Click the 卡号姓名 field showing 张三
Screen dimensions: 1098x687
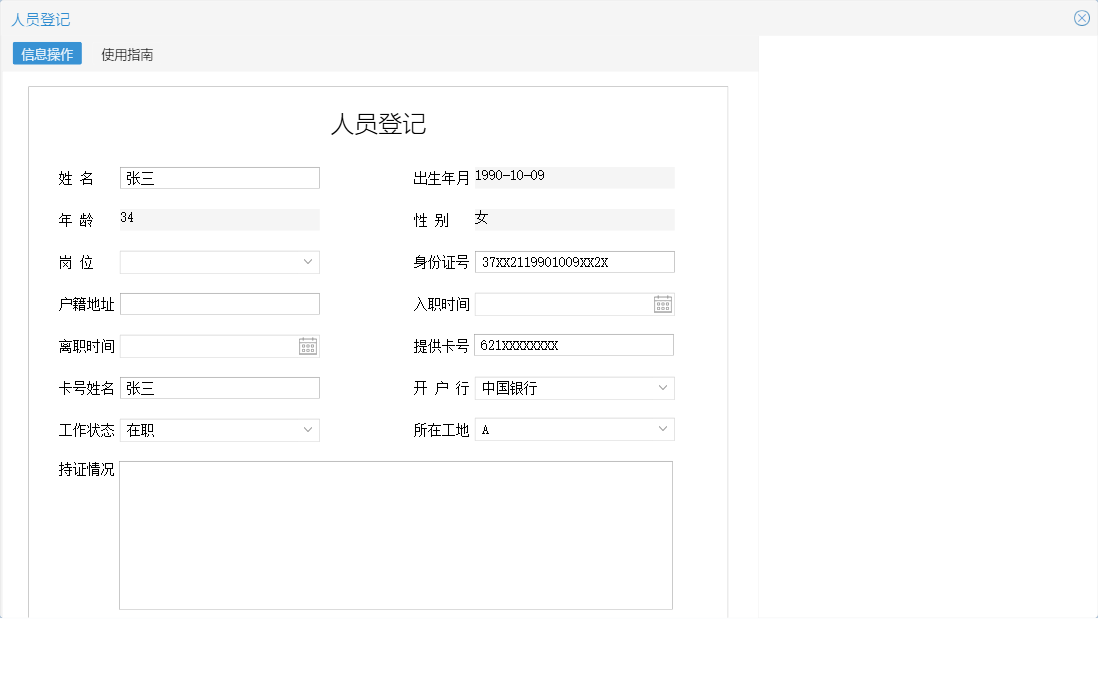(x=219, y=387)
